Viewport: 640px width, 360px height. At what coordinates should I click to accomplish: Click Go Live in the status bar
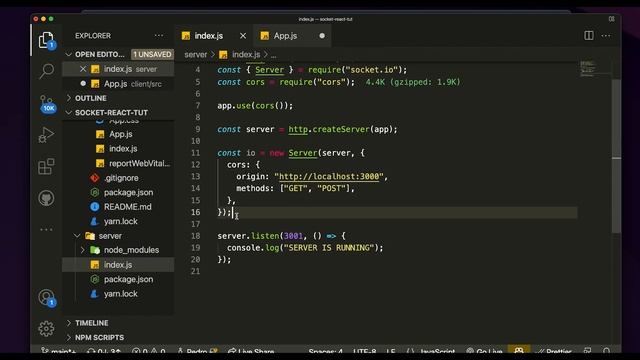[x=484, y=351]
